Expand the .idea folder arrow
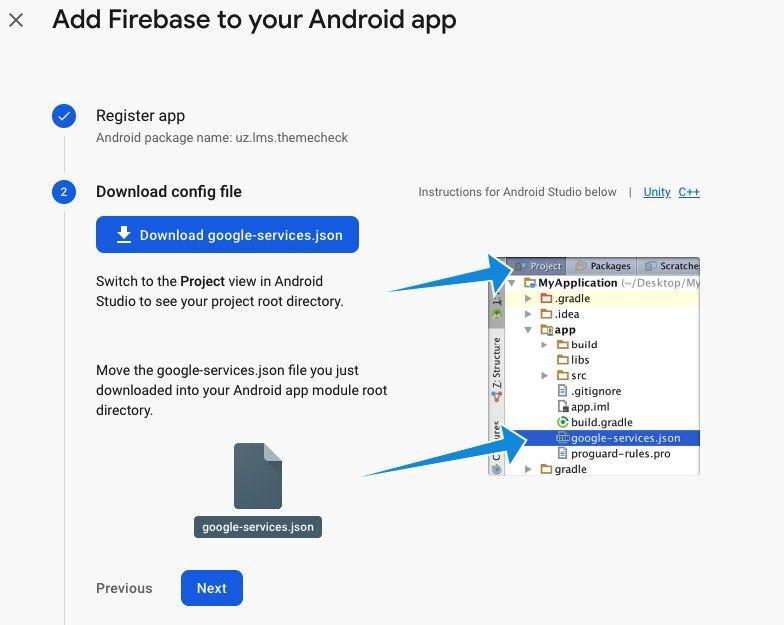The height and width of the screenshot is (625, 784). point(529,314)
